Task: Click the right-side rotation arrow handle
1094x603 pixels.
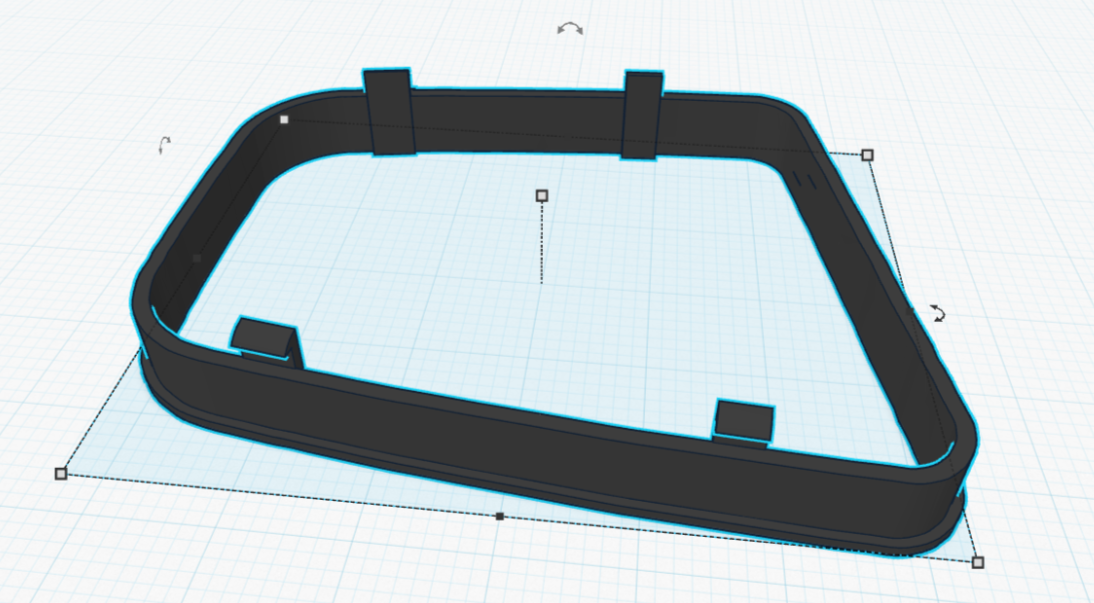Action: pos(938,313)
